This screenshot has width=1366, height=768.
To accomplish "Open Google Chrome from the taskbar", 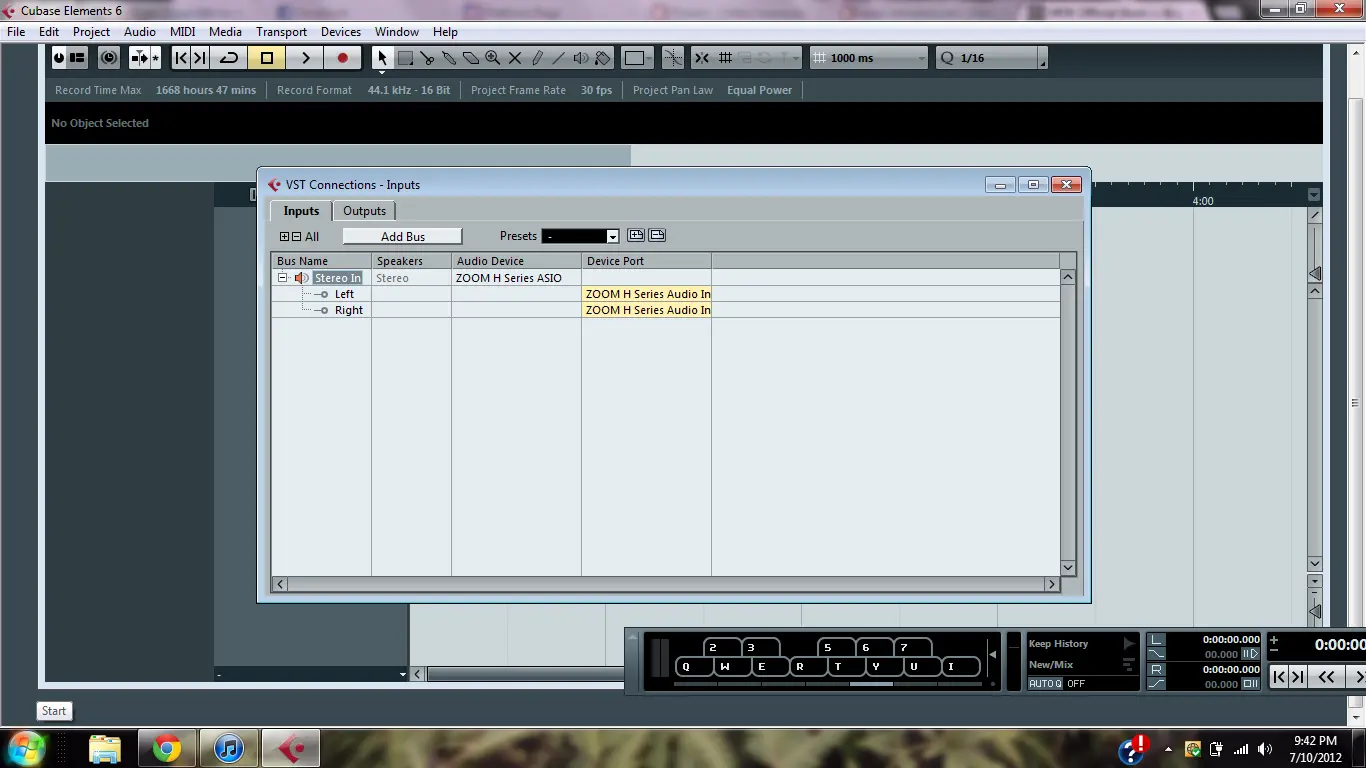I will (167, 747).
